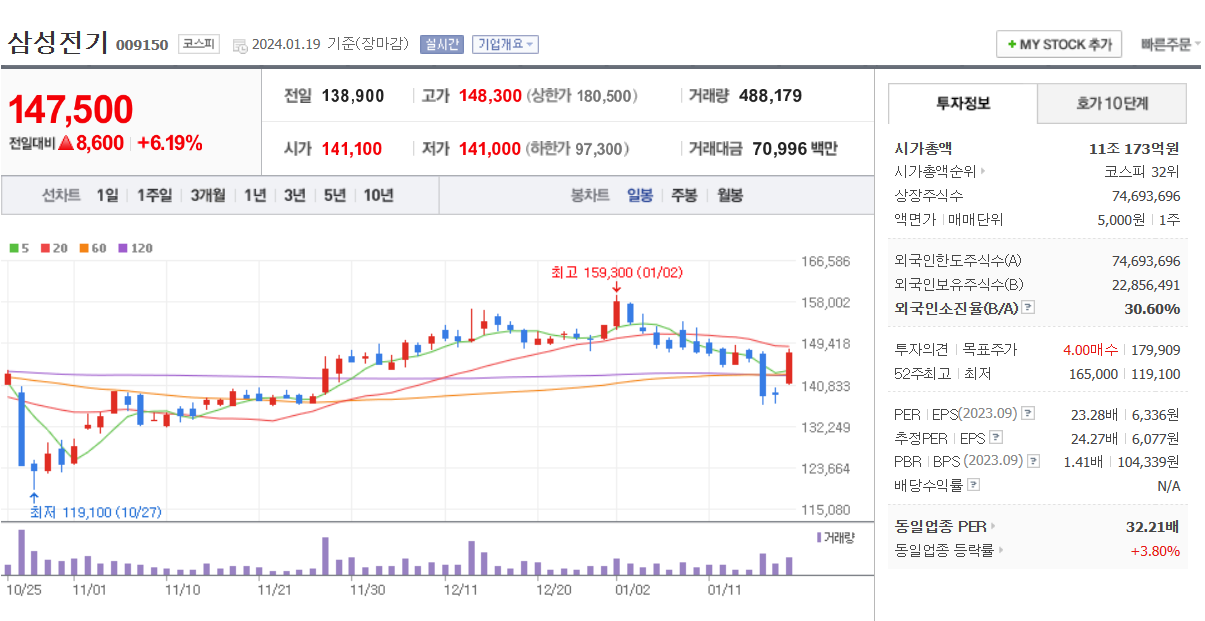
Task: Click the red arrow under 최고 159,300
Action: (617, 288)
